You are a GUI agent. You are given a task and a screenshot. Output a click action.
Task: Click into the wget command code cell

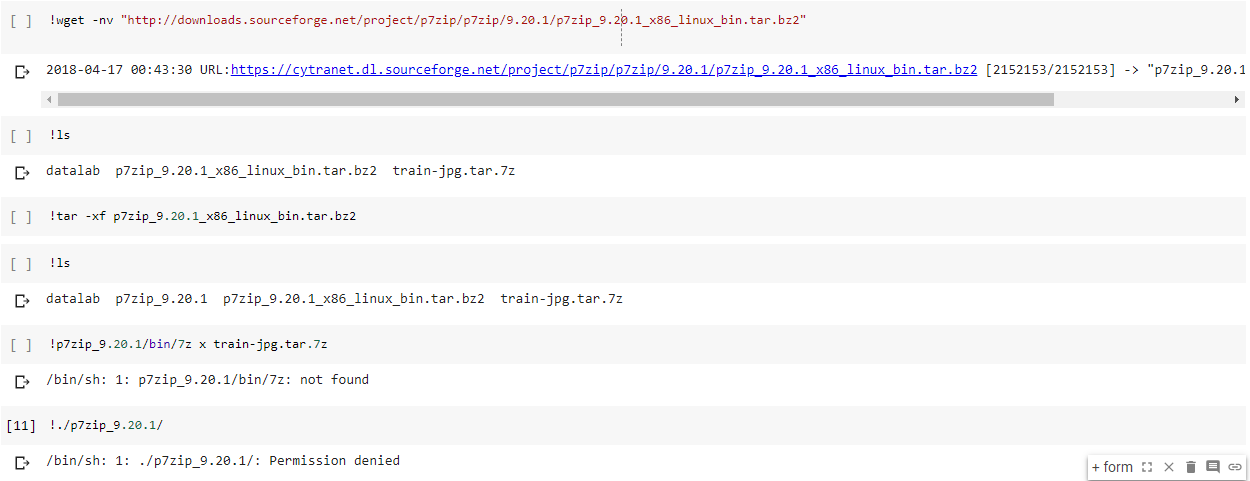click(900, 21)
